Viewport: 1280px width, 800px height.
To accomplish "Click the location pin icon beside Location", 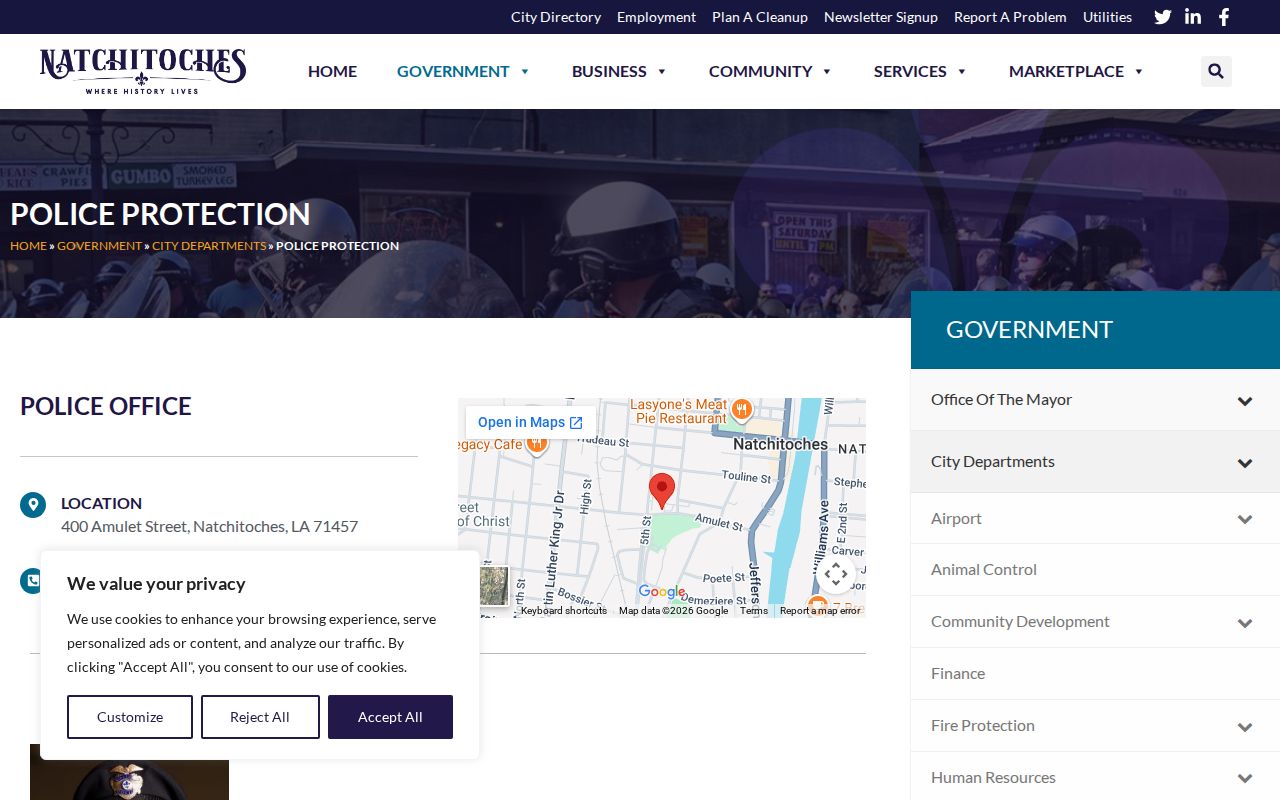I will [33, 505].
